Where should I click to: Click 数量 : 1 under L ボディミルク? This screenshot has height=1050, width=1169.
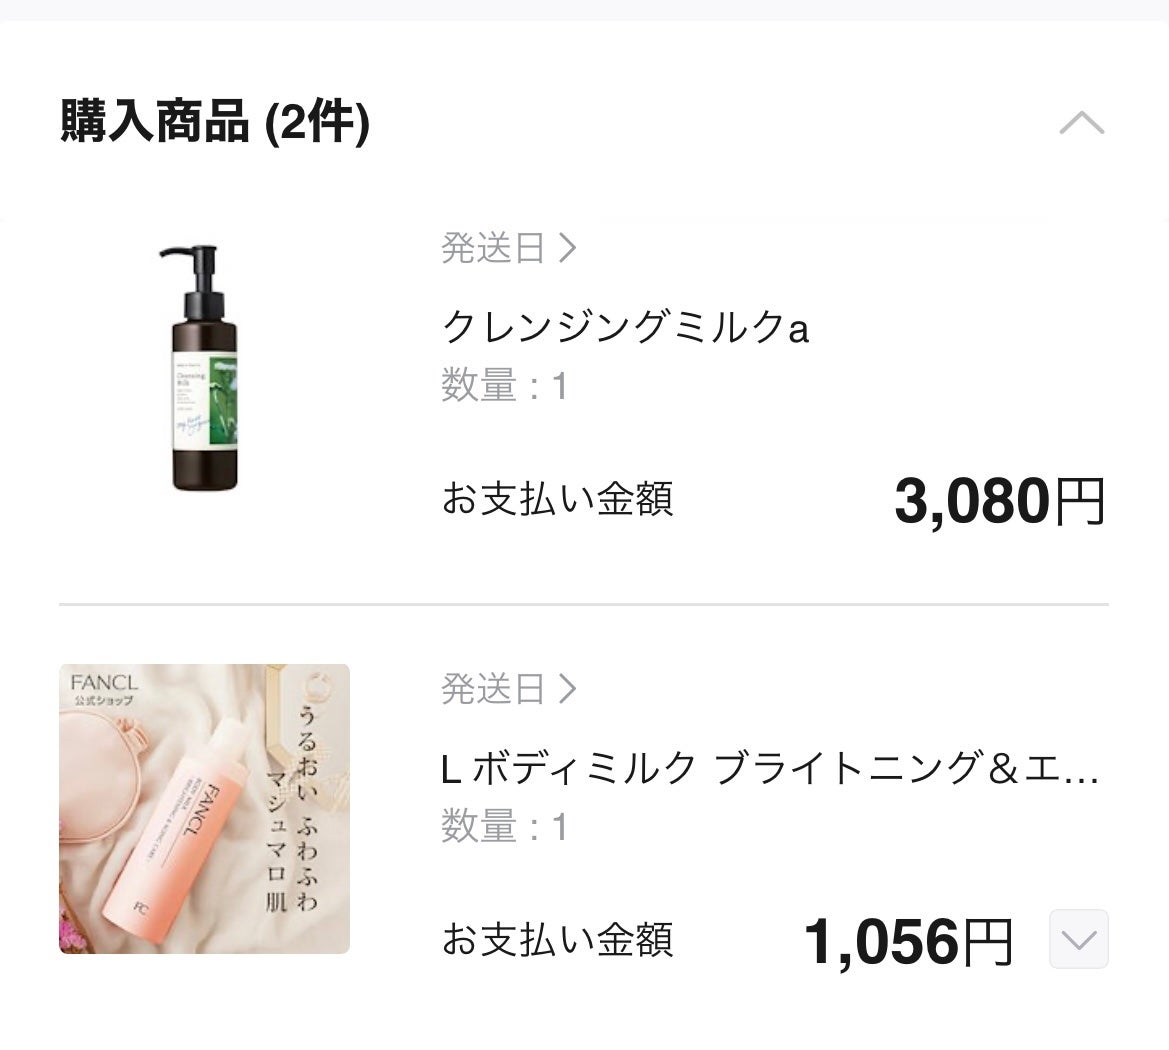coord(504,827)
